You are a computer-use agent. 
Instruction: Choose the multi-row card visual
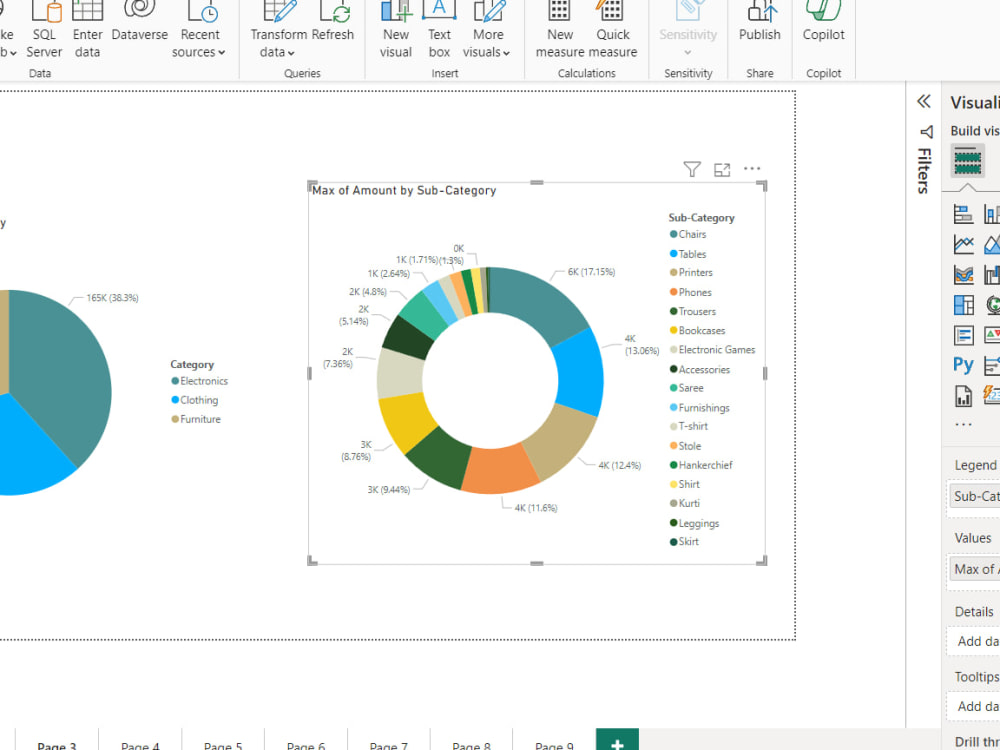tap(964, 335)
